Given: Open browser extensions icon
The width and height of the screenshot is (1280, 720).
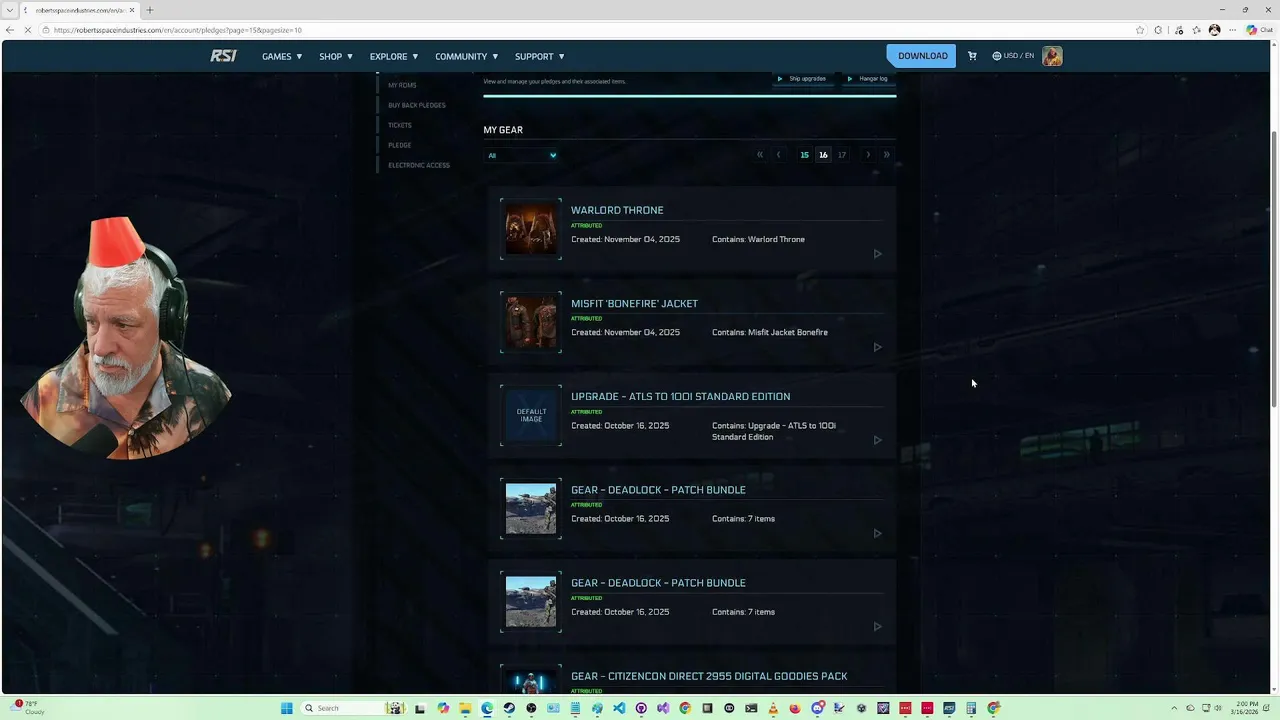Looking at the screenshot, I should (x=1158, y=30).
